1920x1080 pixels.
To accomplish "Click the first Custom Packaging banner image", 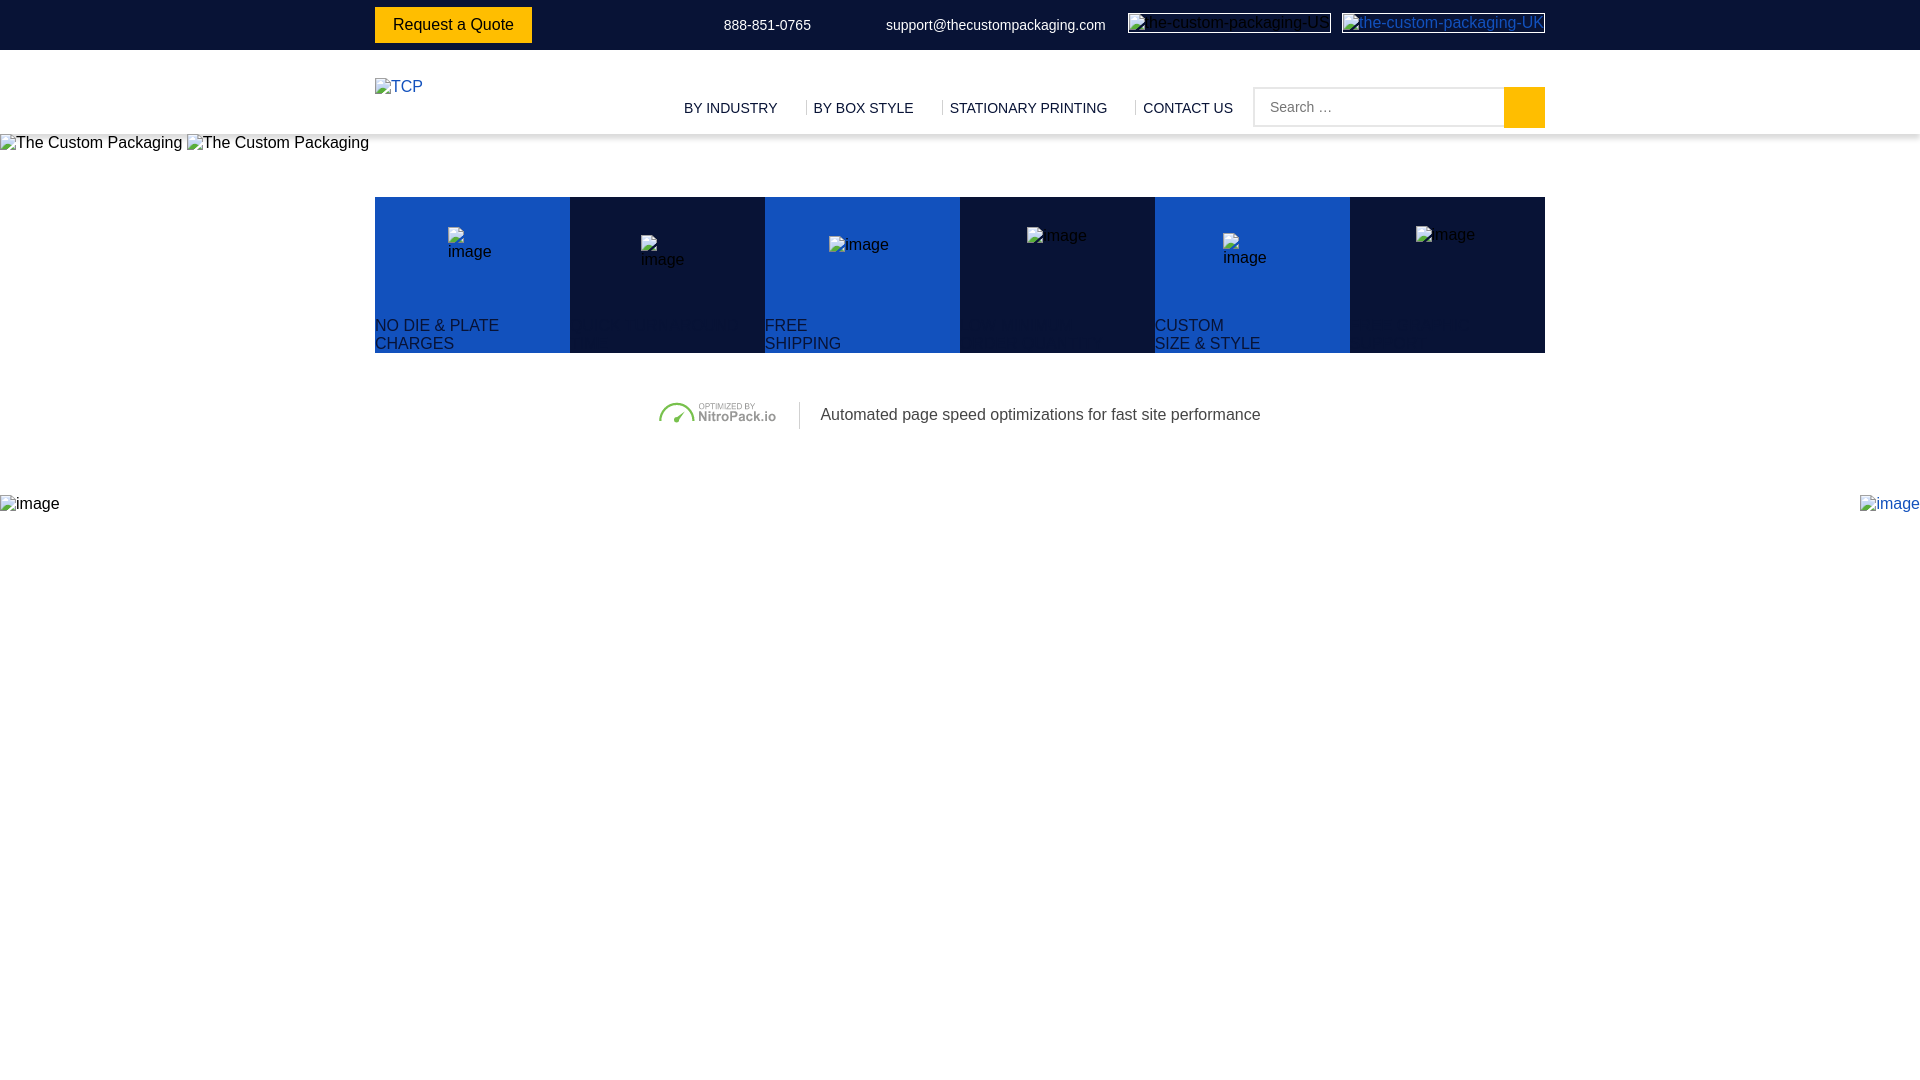I will coord(91,143).
